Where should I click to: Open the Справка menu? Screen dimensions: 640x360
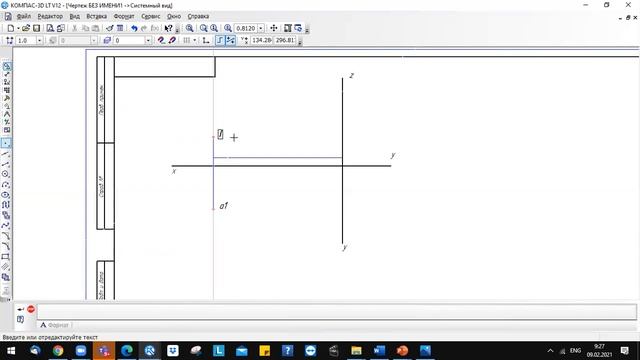(198, 16)
